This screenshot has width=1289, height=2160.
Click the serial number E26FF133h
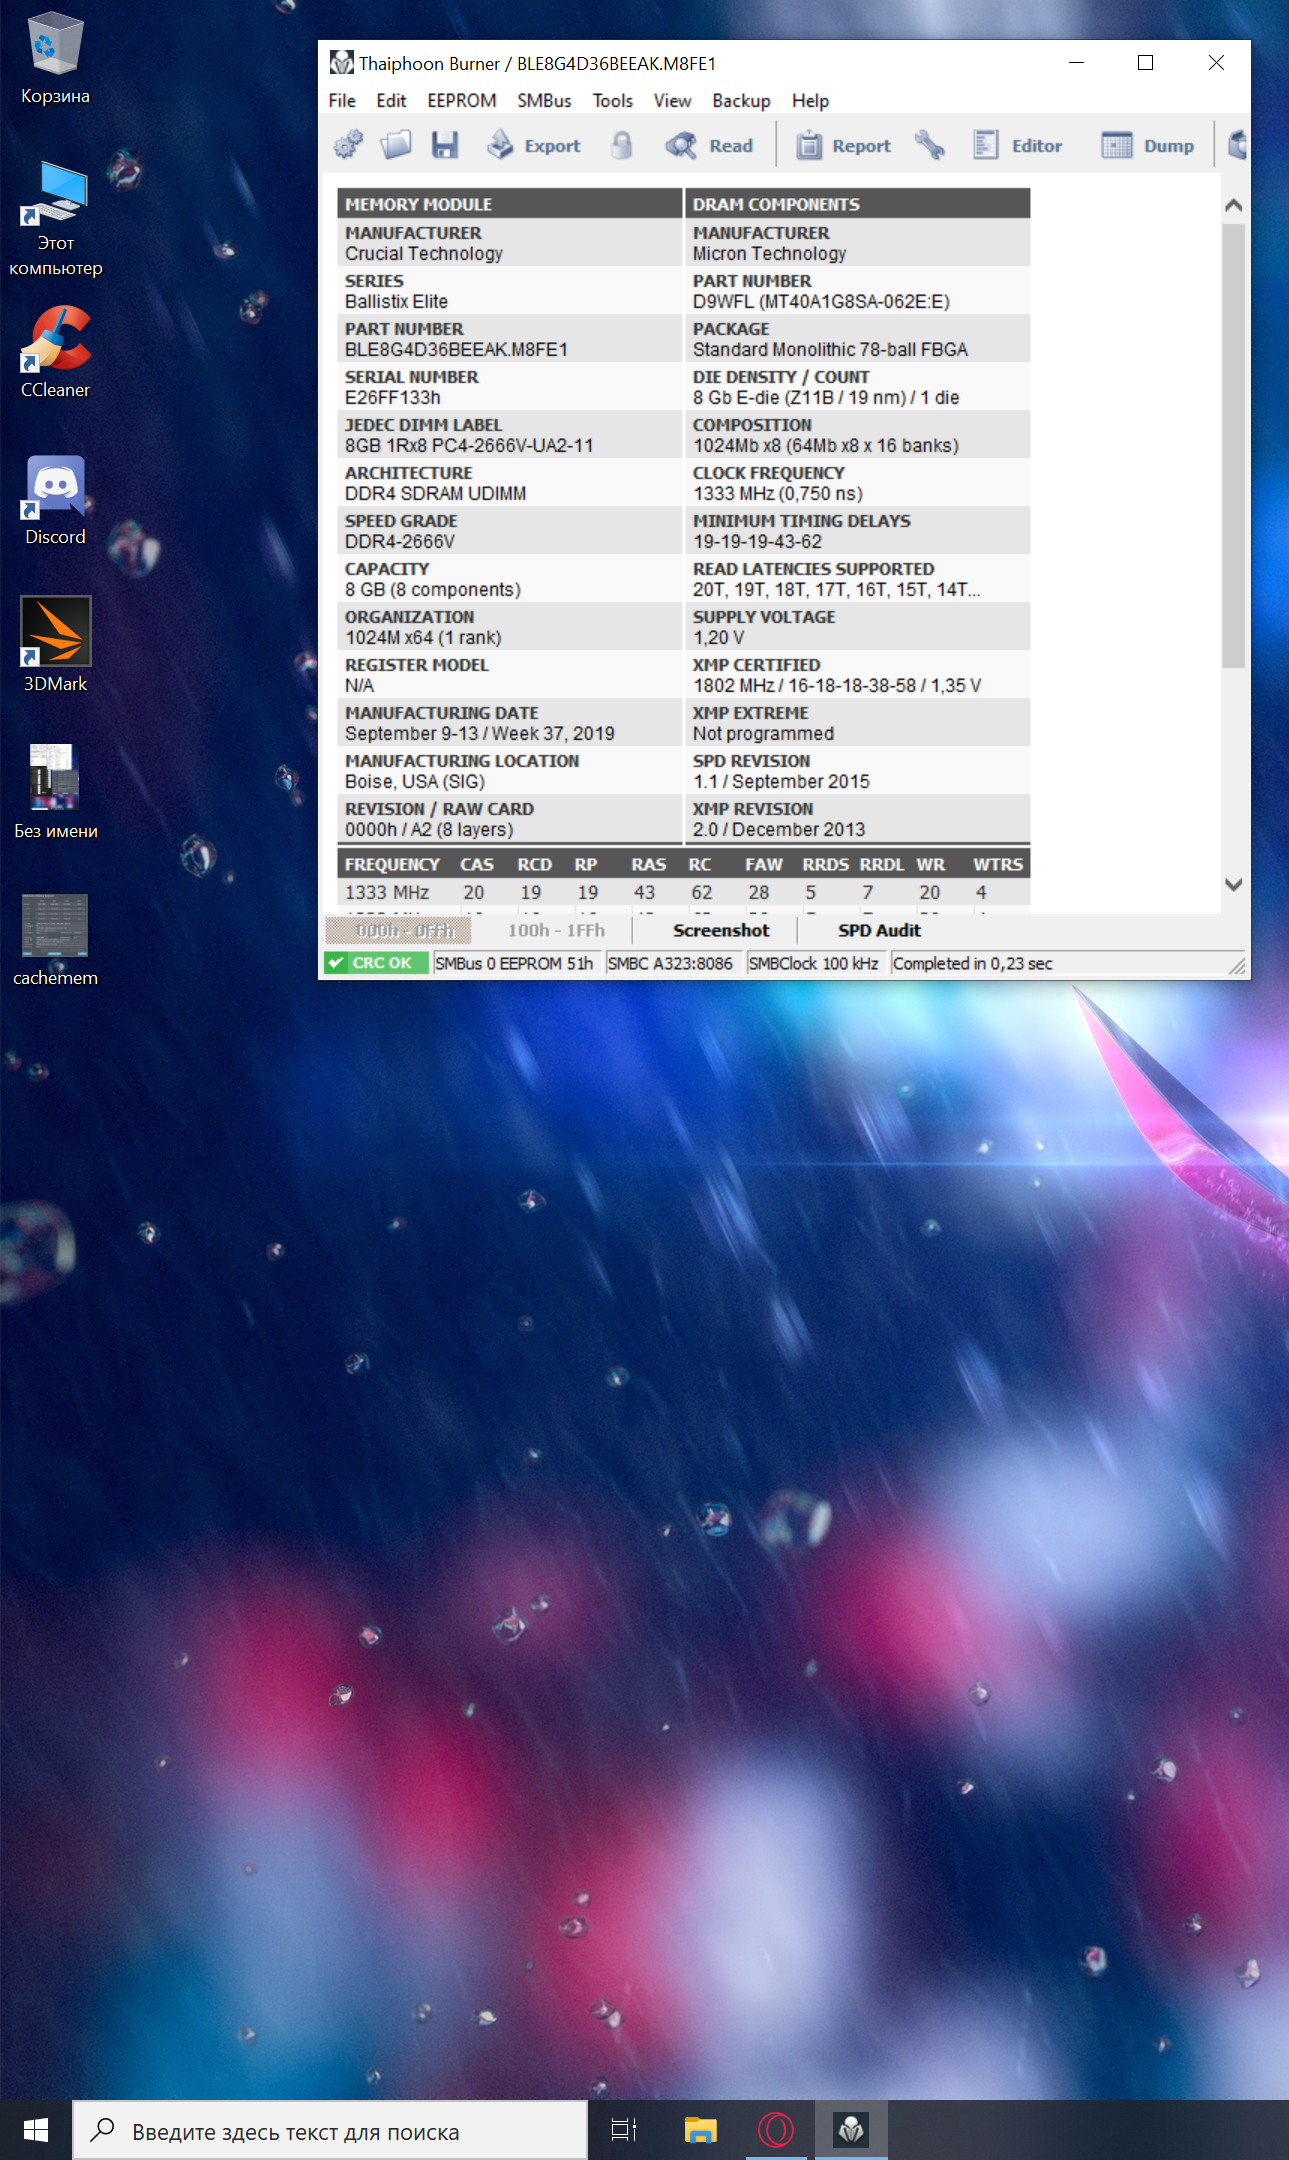(x=393, y=398)
